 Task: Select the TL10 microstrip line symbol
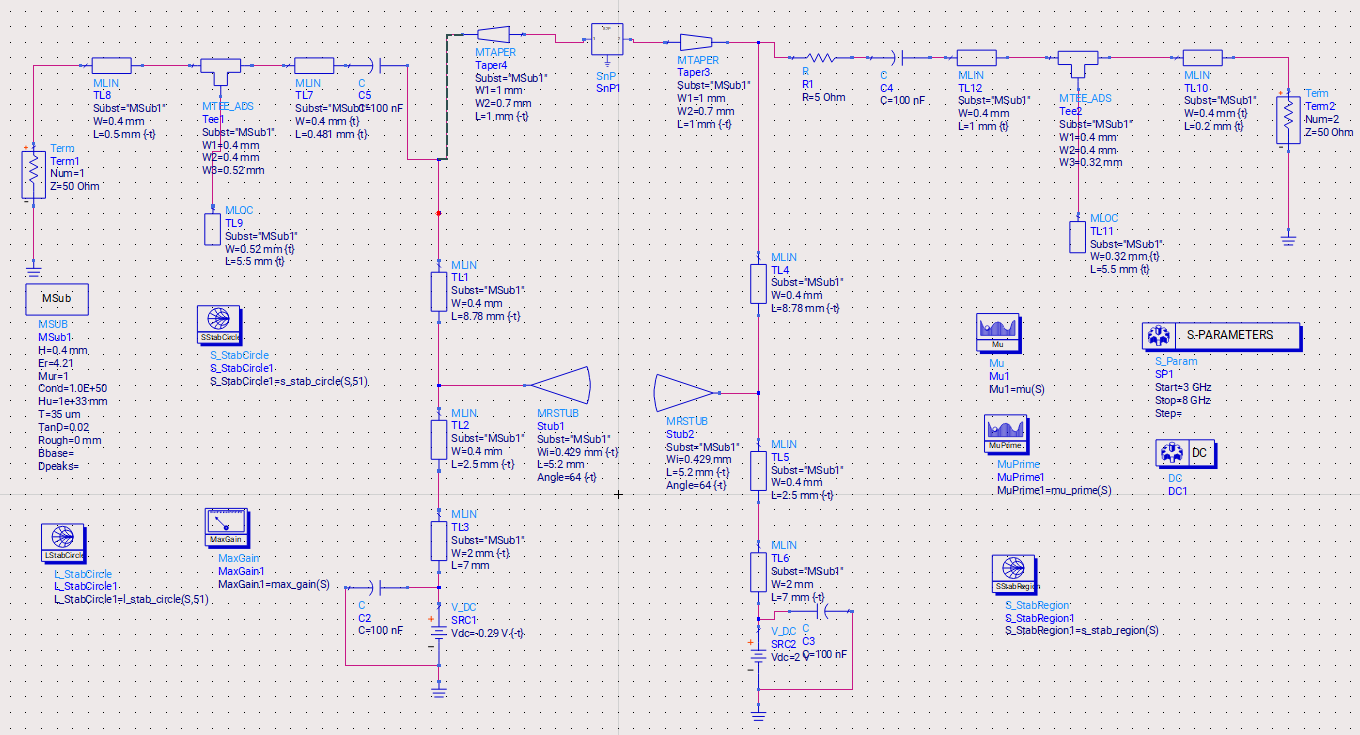coord(1202,58)
